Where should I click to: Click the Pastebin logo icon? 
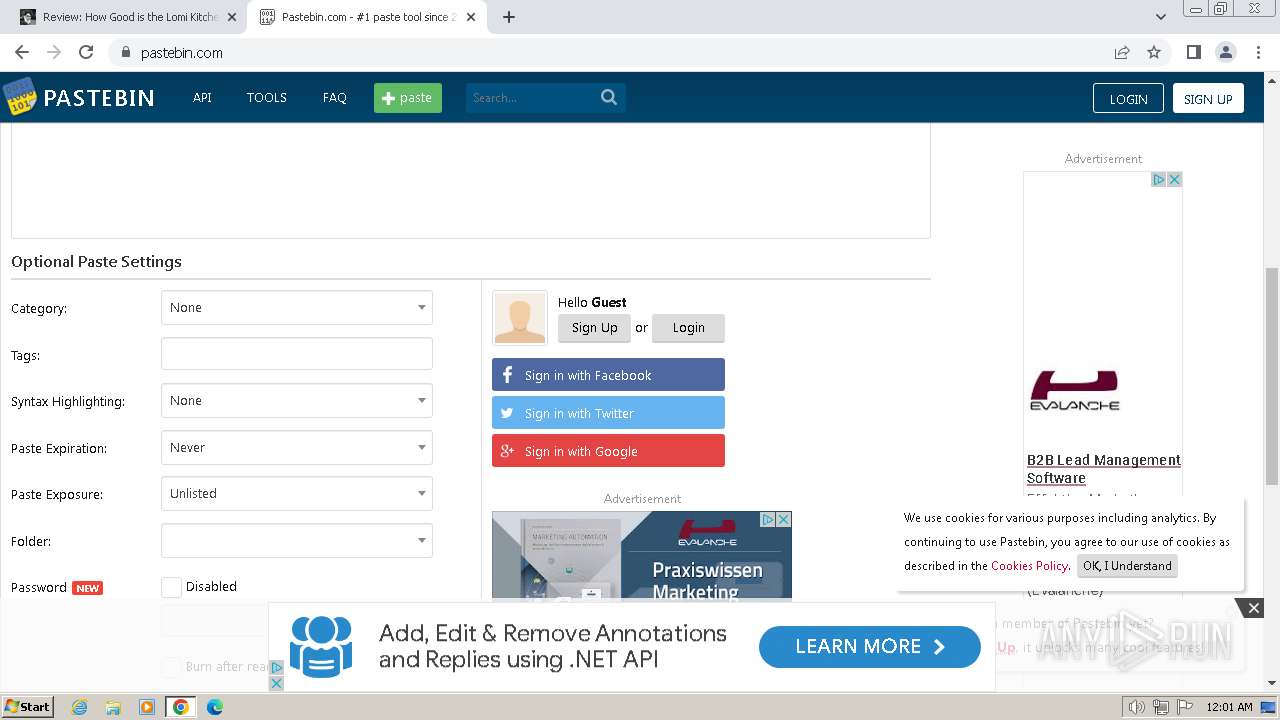pos(19,97)
